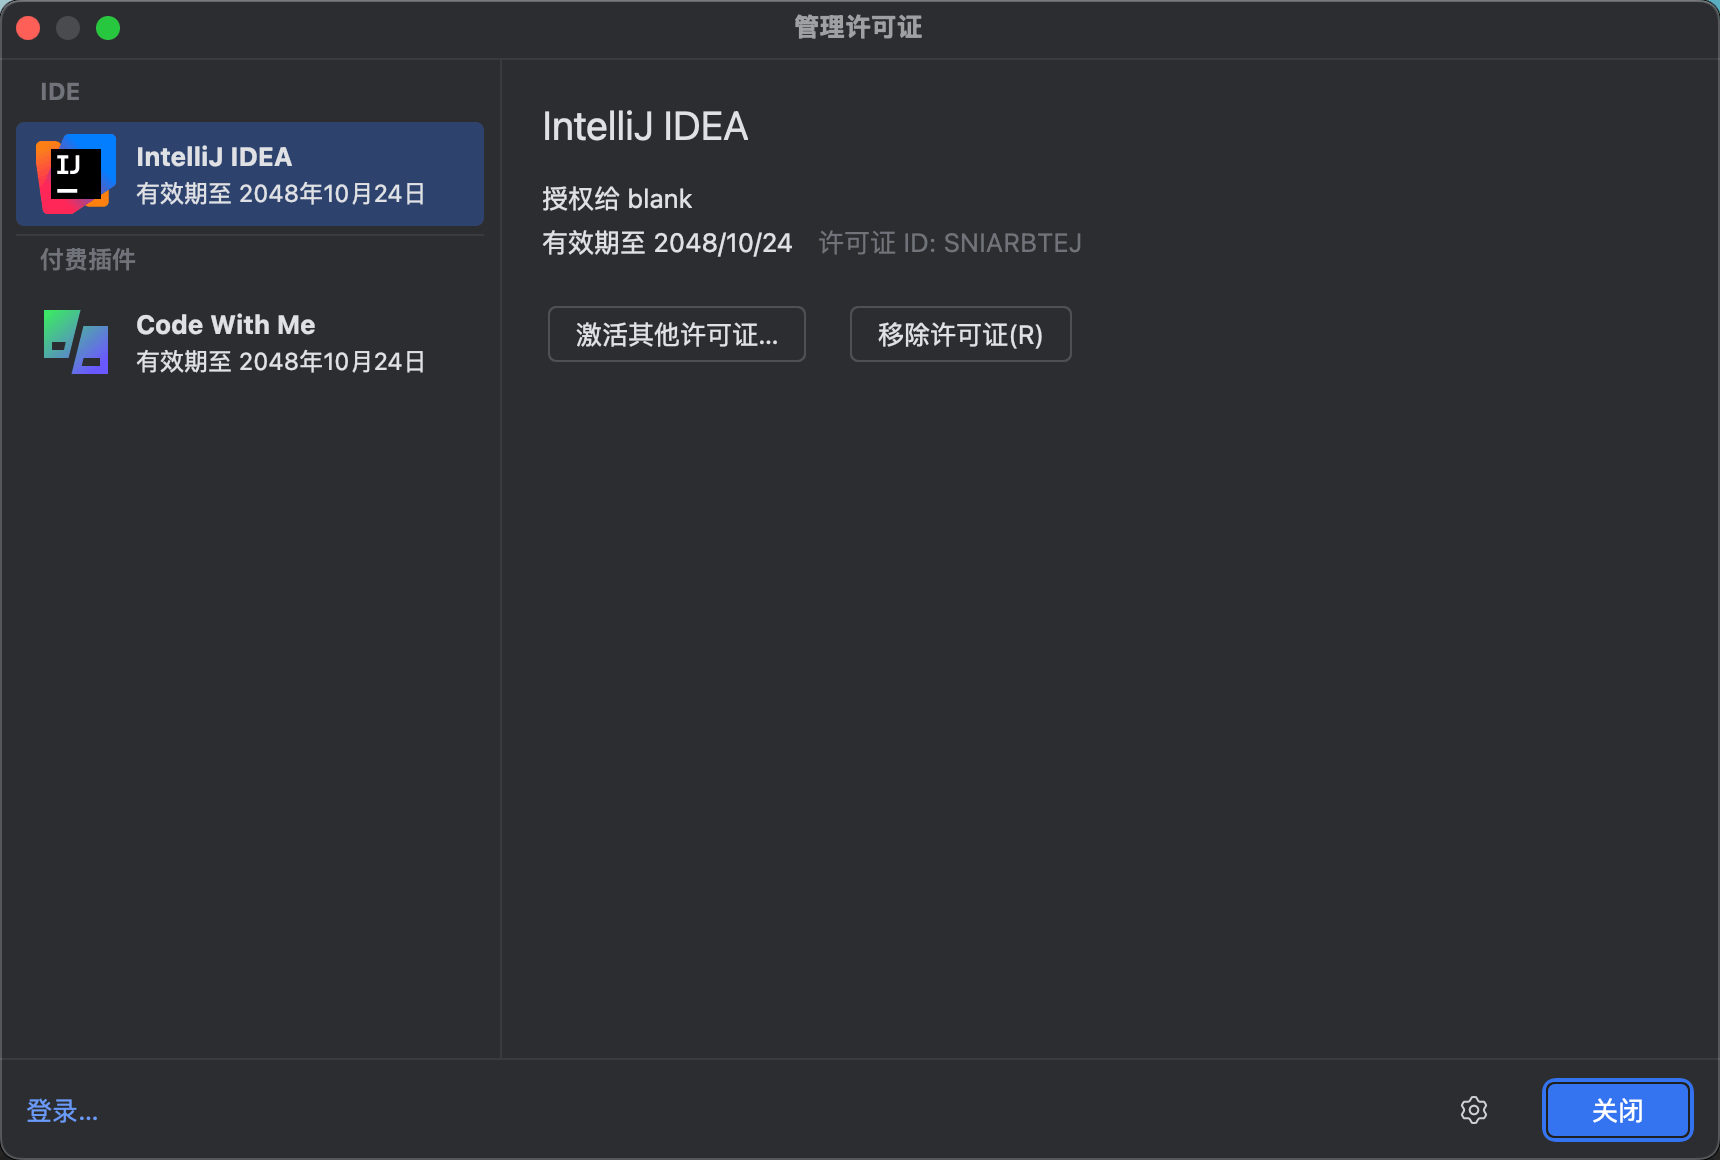Open the 登录... link

point(62,1111)
